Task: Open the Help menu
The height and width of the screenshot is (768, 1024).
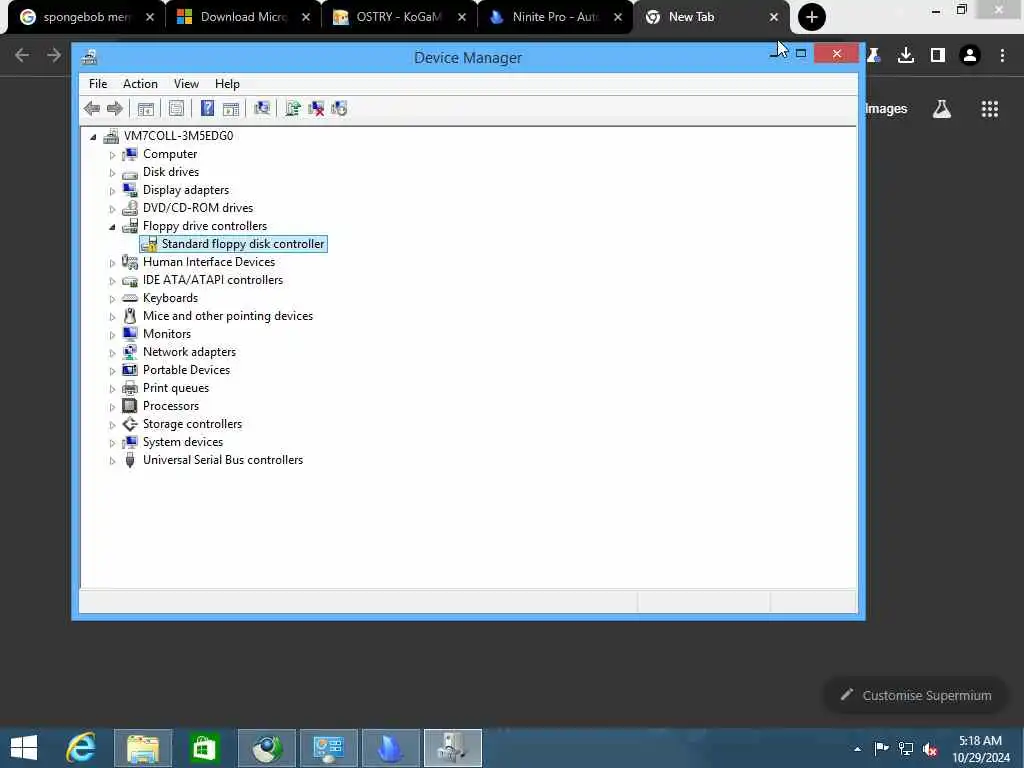Action: tap(227, 84)
